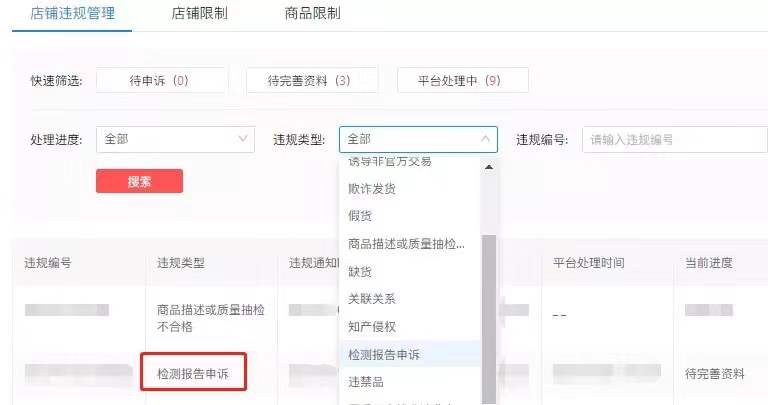Open the 店铺违规管理 tab
This screenshot has height=405, width=768.
[72, 13]
